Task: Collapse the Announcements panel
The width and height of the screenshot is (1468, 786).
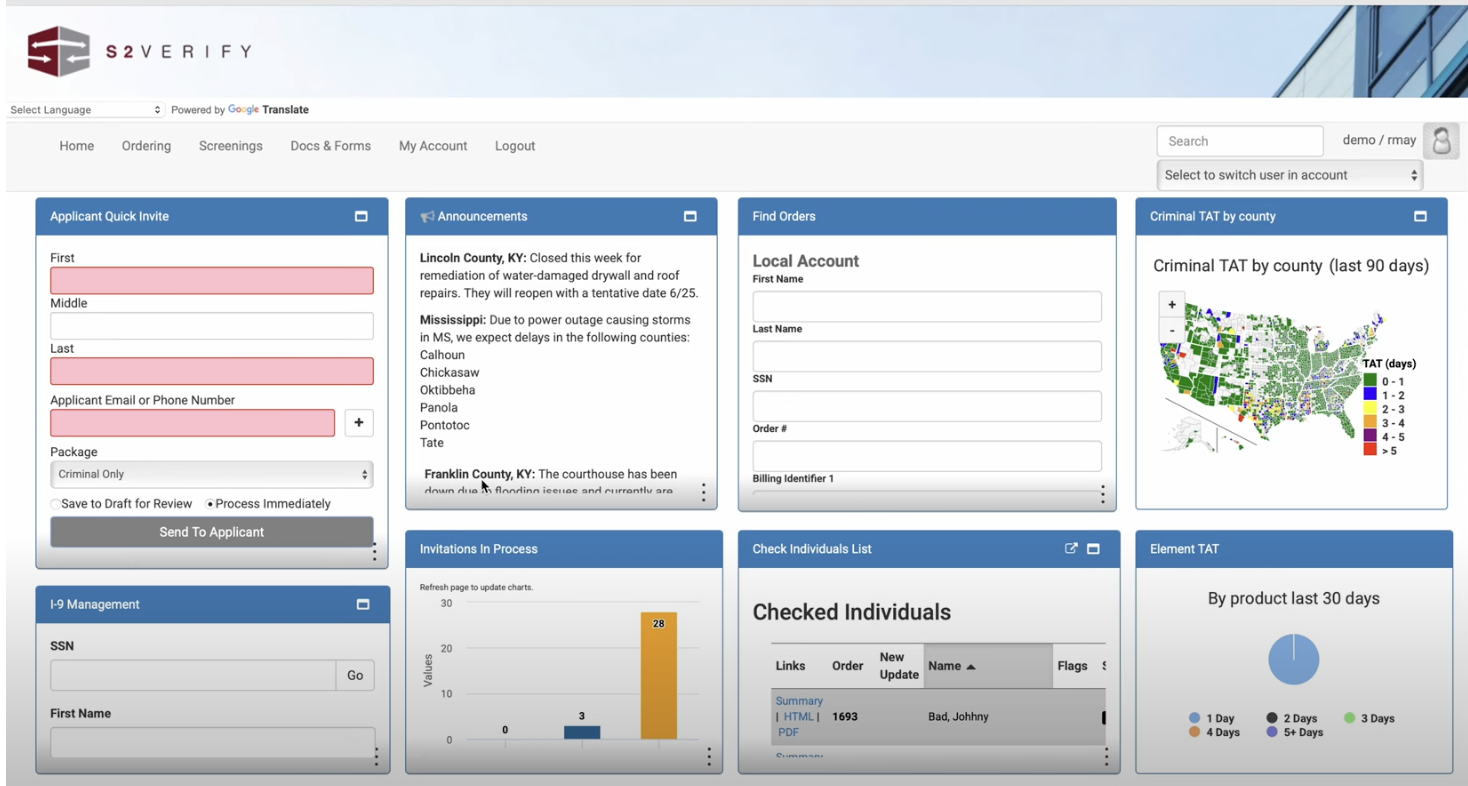Action: [690, 216]
